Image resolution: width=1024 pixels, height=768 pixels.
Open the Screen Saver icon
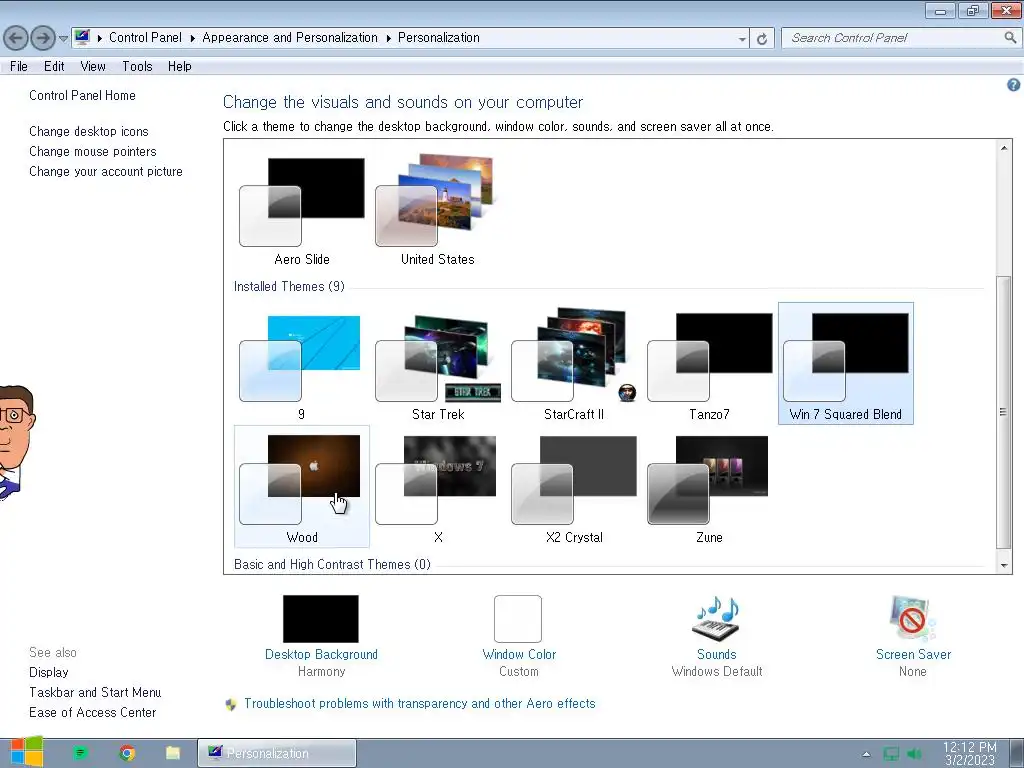click(913, 618)
